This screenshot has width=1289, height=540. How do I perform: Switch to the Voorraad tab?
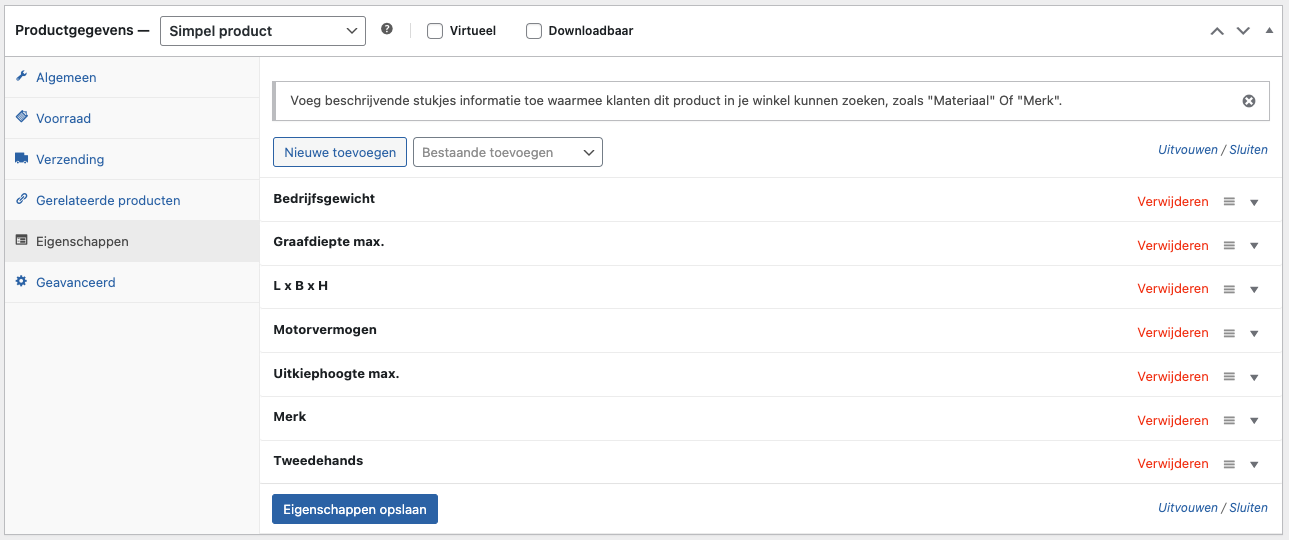pyautogui.click(x=63, y=118)
